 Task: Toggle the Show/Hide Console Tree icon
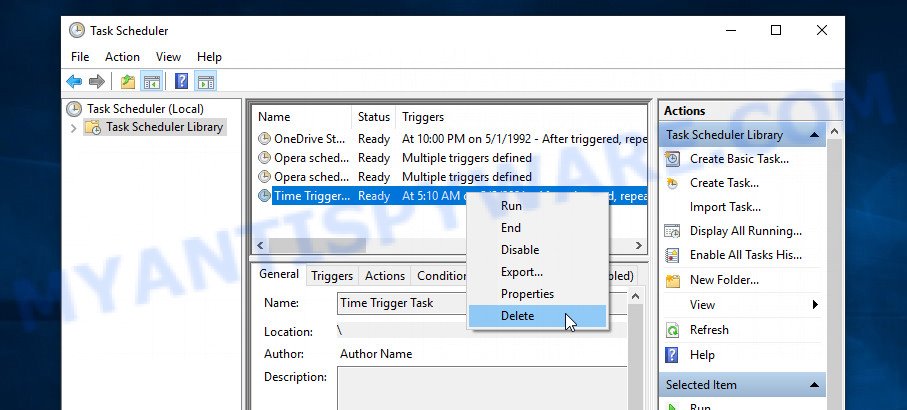(x=152, y=82)
